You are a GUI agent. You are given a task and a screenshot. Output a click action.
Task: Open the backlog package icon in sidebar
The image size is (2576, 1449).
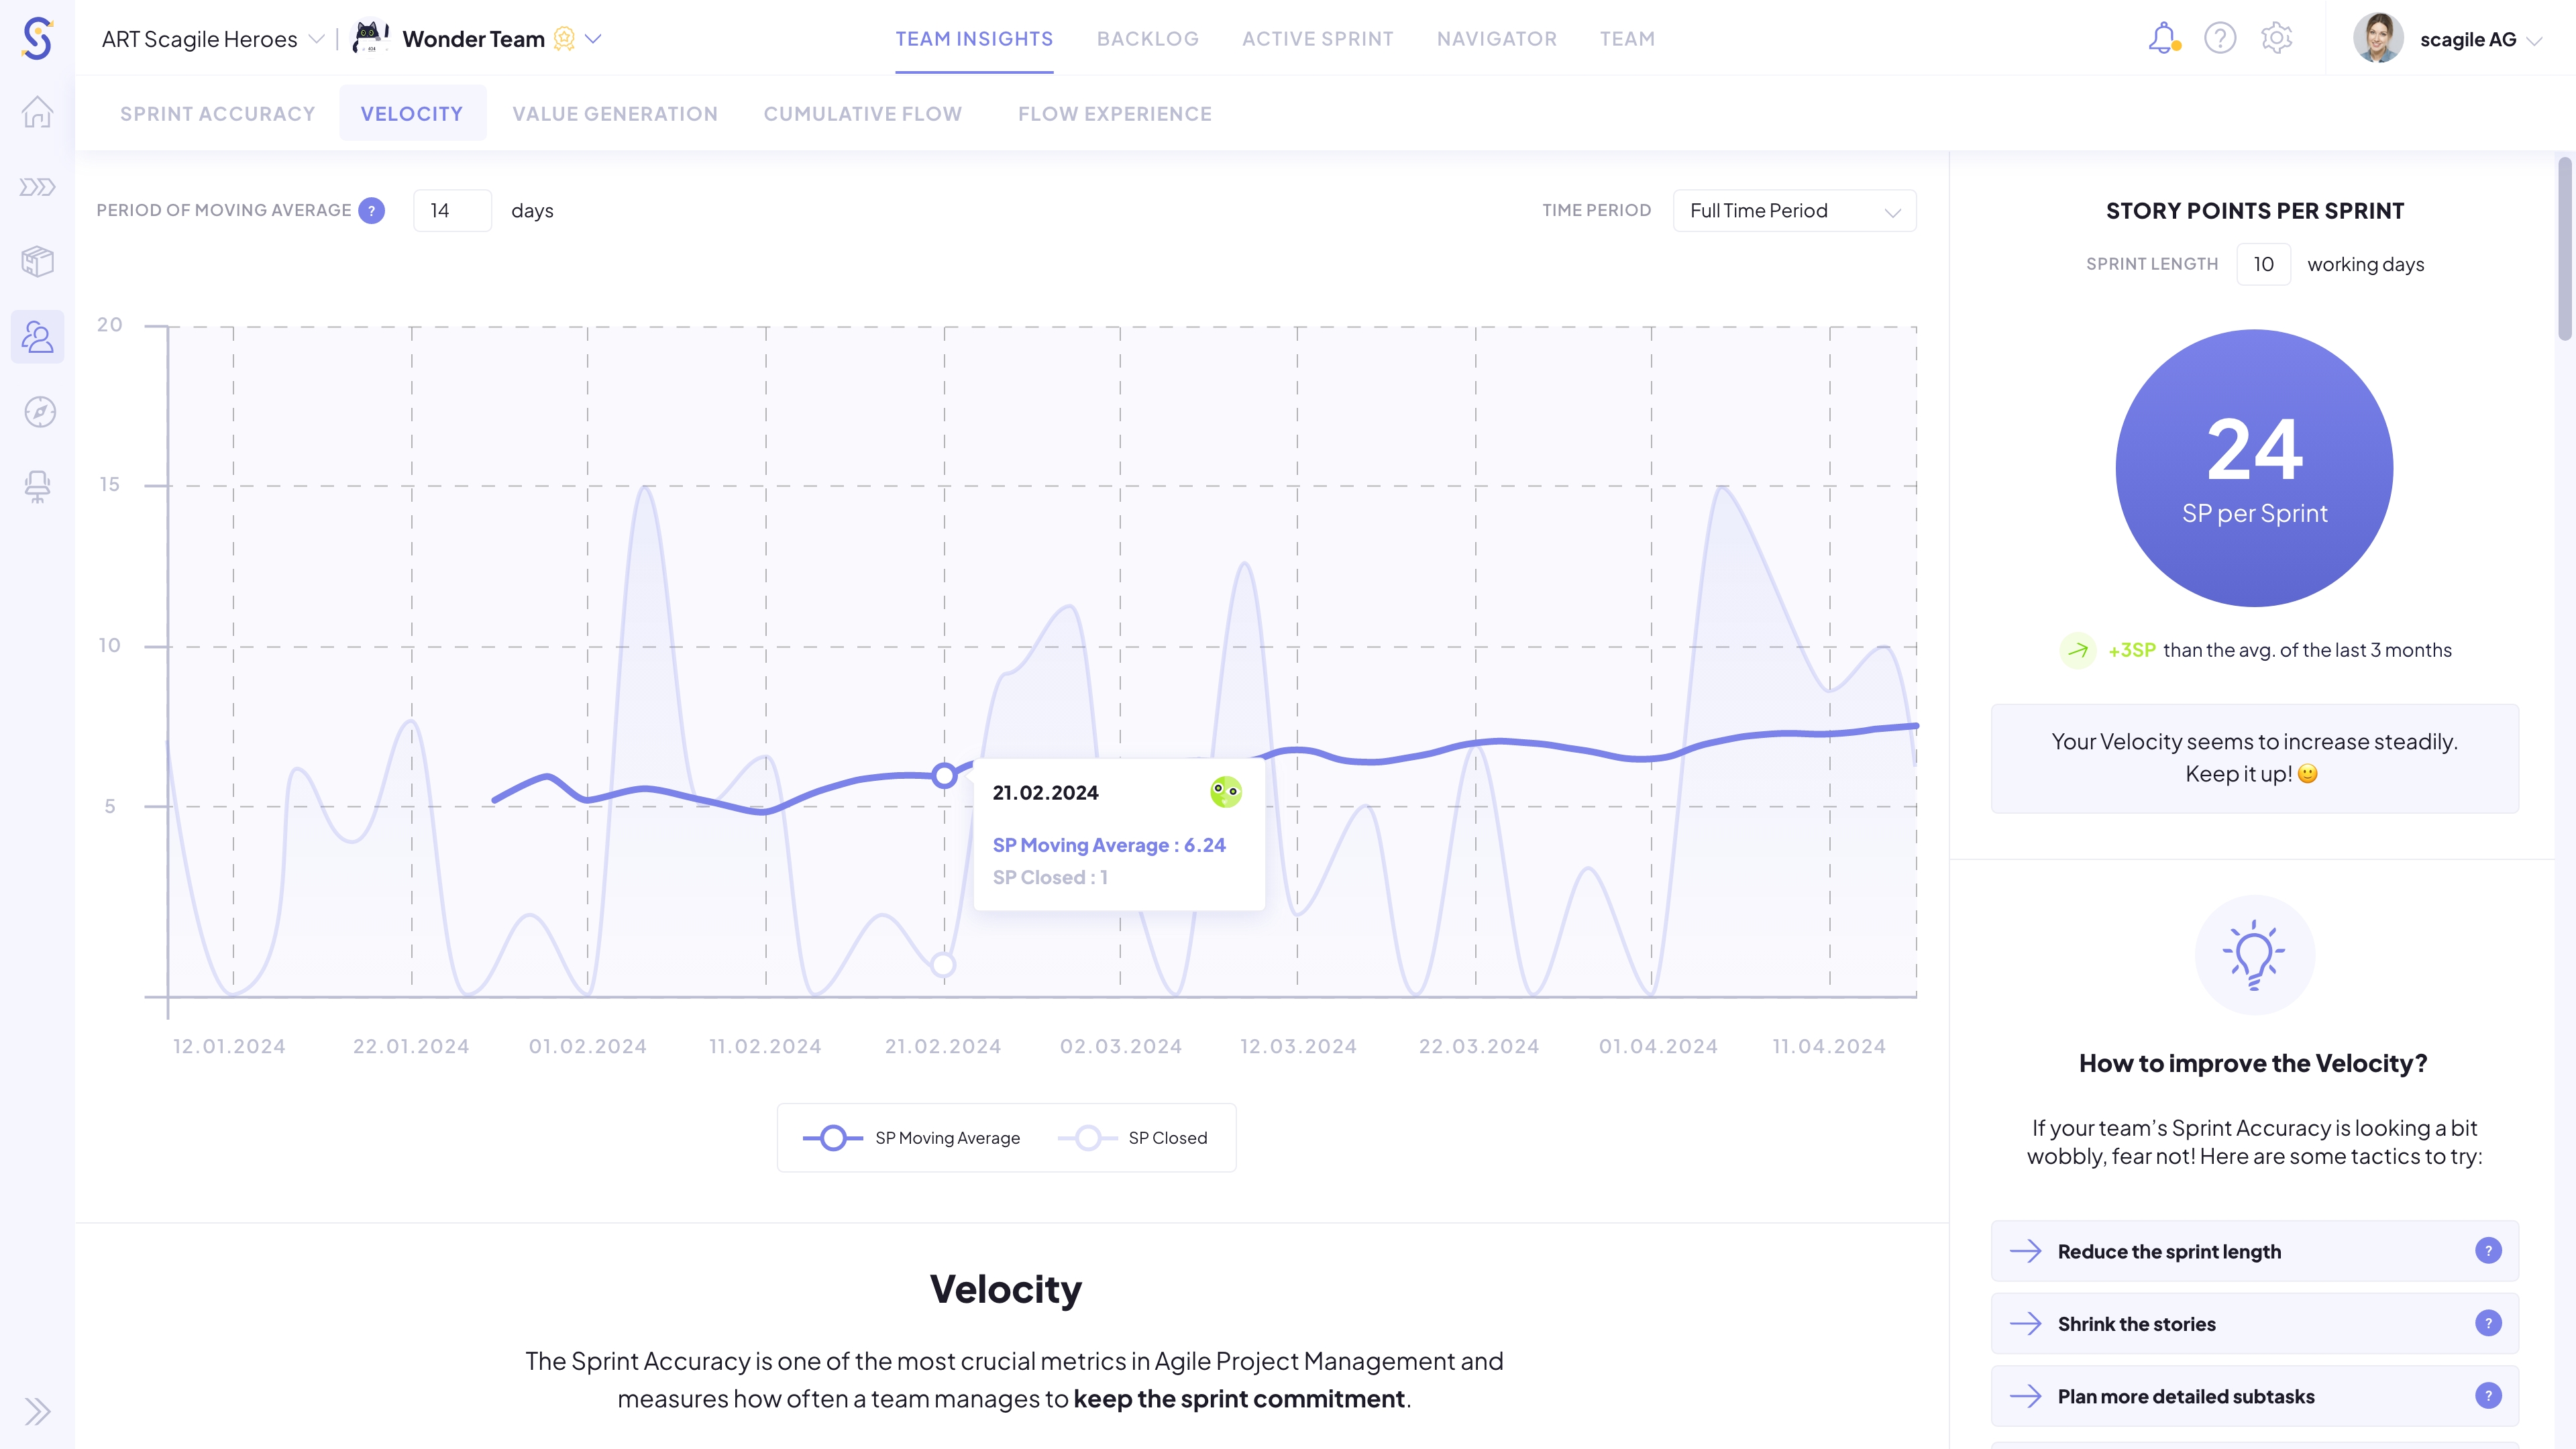click(x=37, y=261)
